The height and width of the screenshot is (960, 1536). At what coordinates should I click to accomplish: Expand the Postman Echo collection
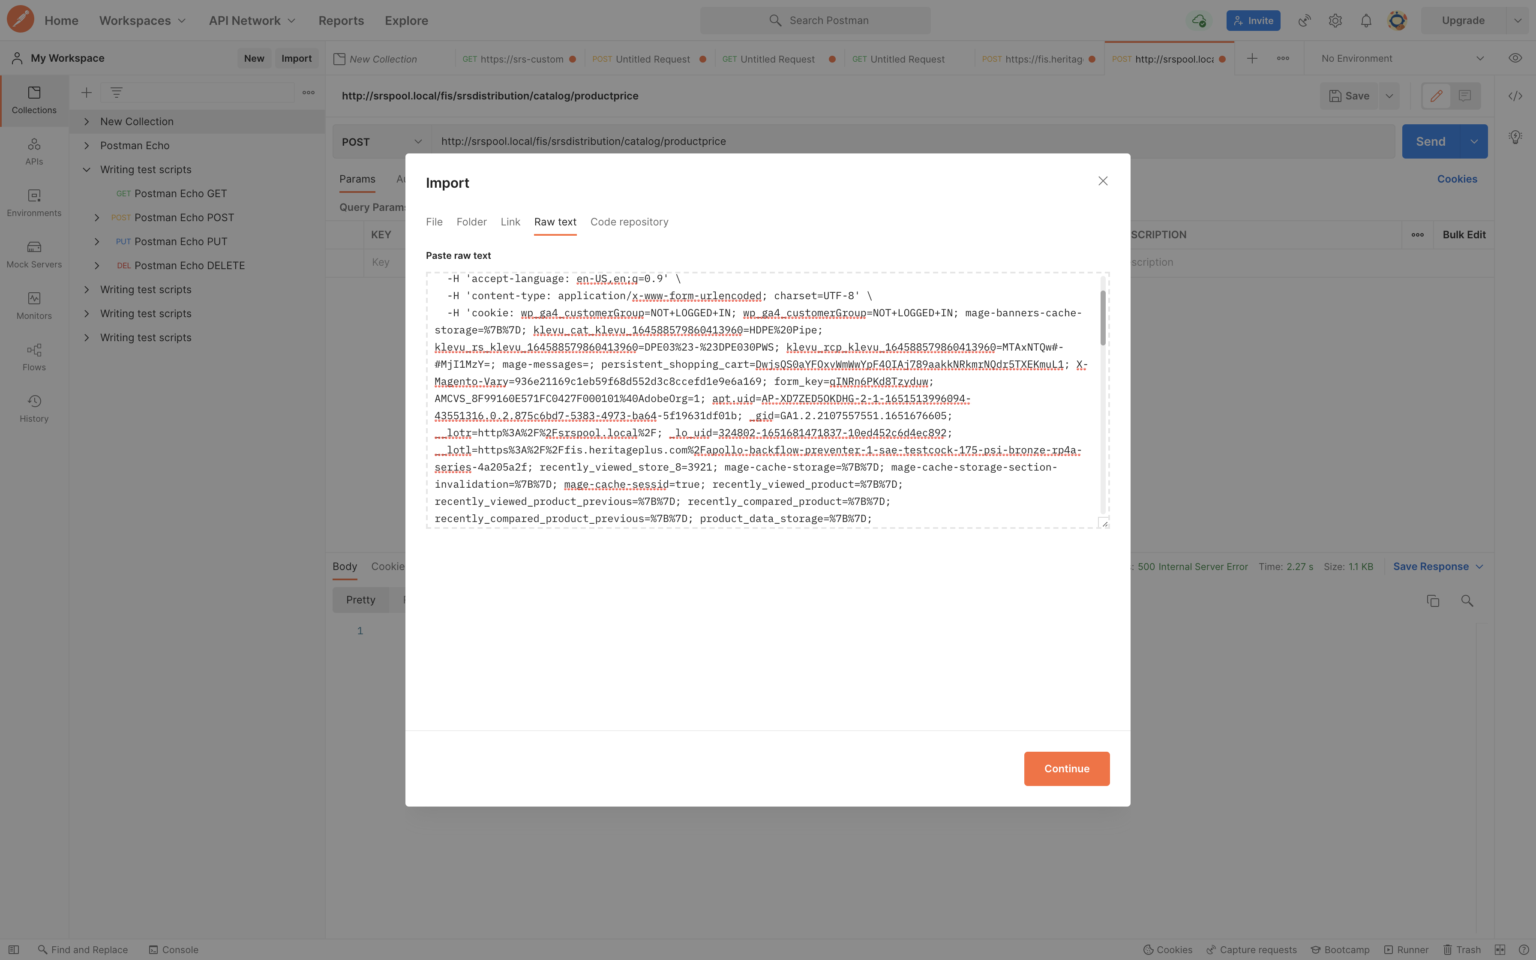87,145
